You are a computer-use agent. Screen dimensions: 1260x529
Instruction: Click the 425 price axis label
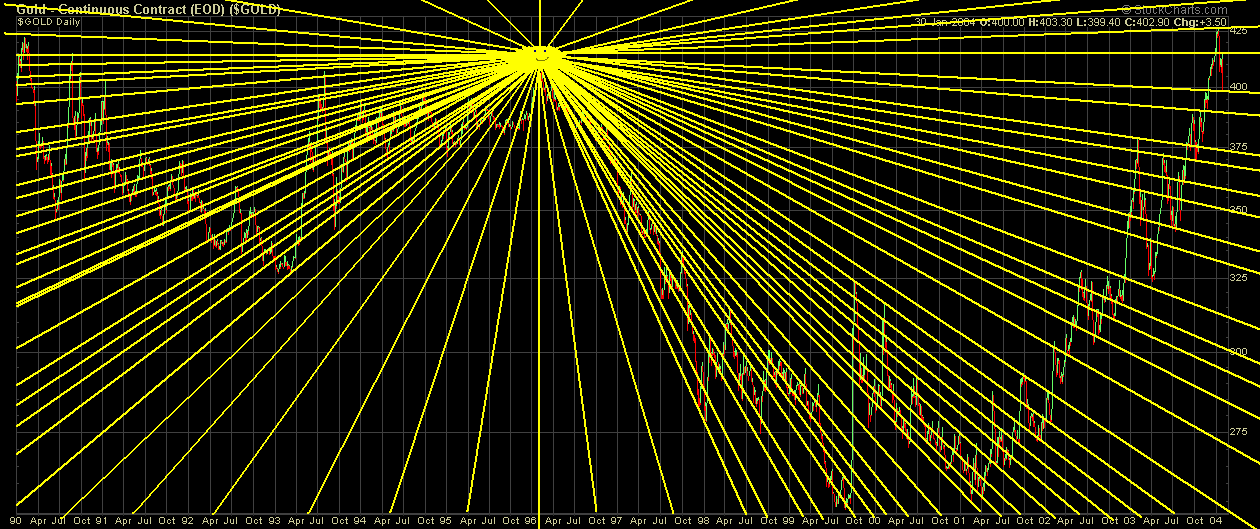(1238, 32)
